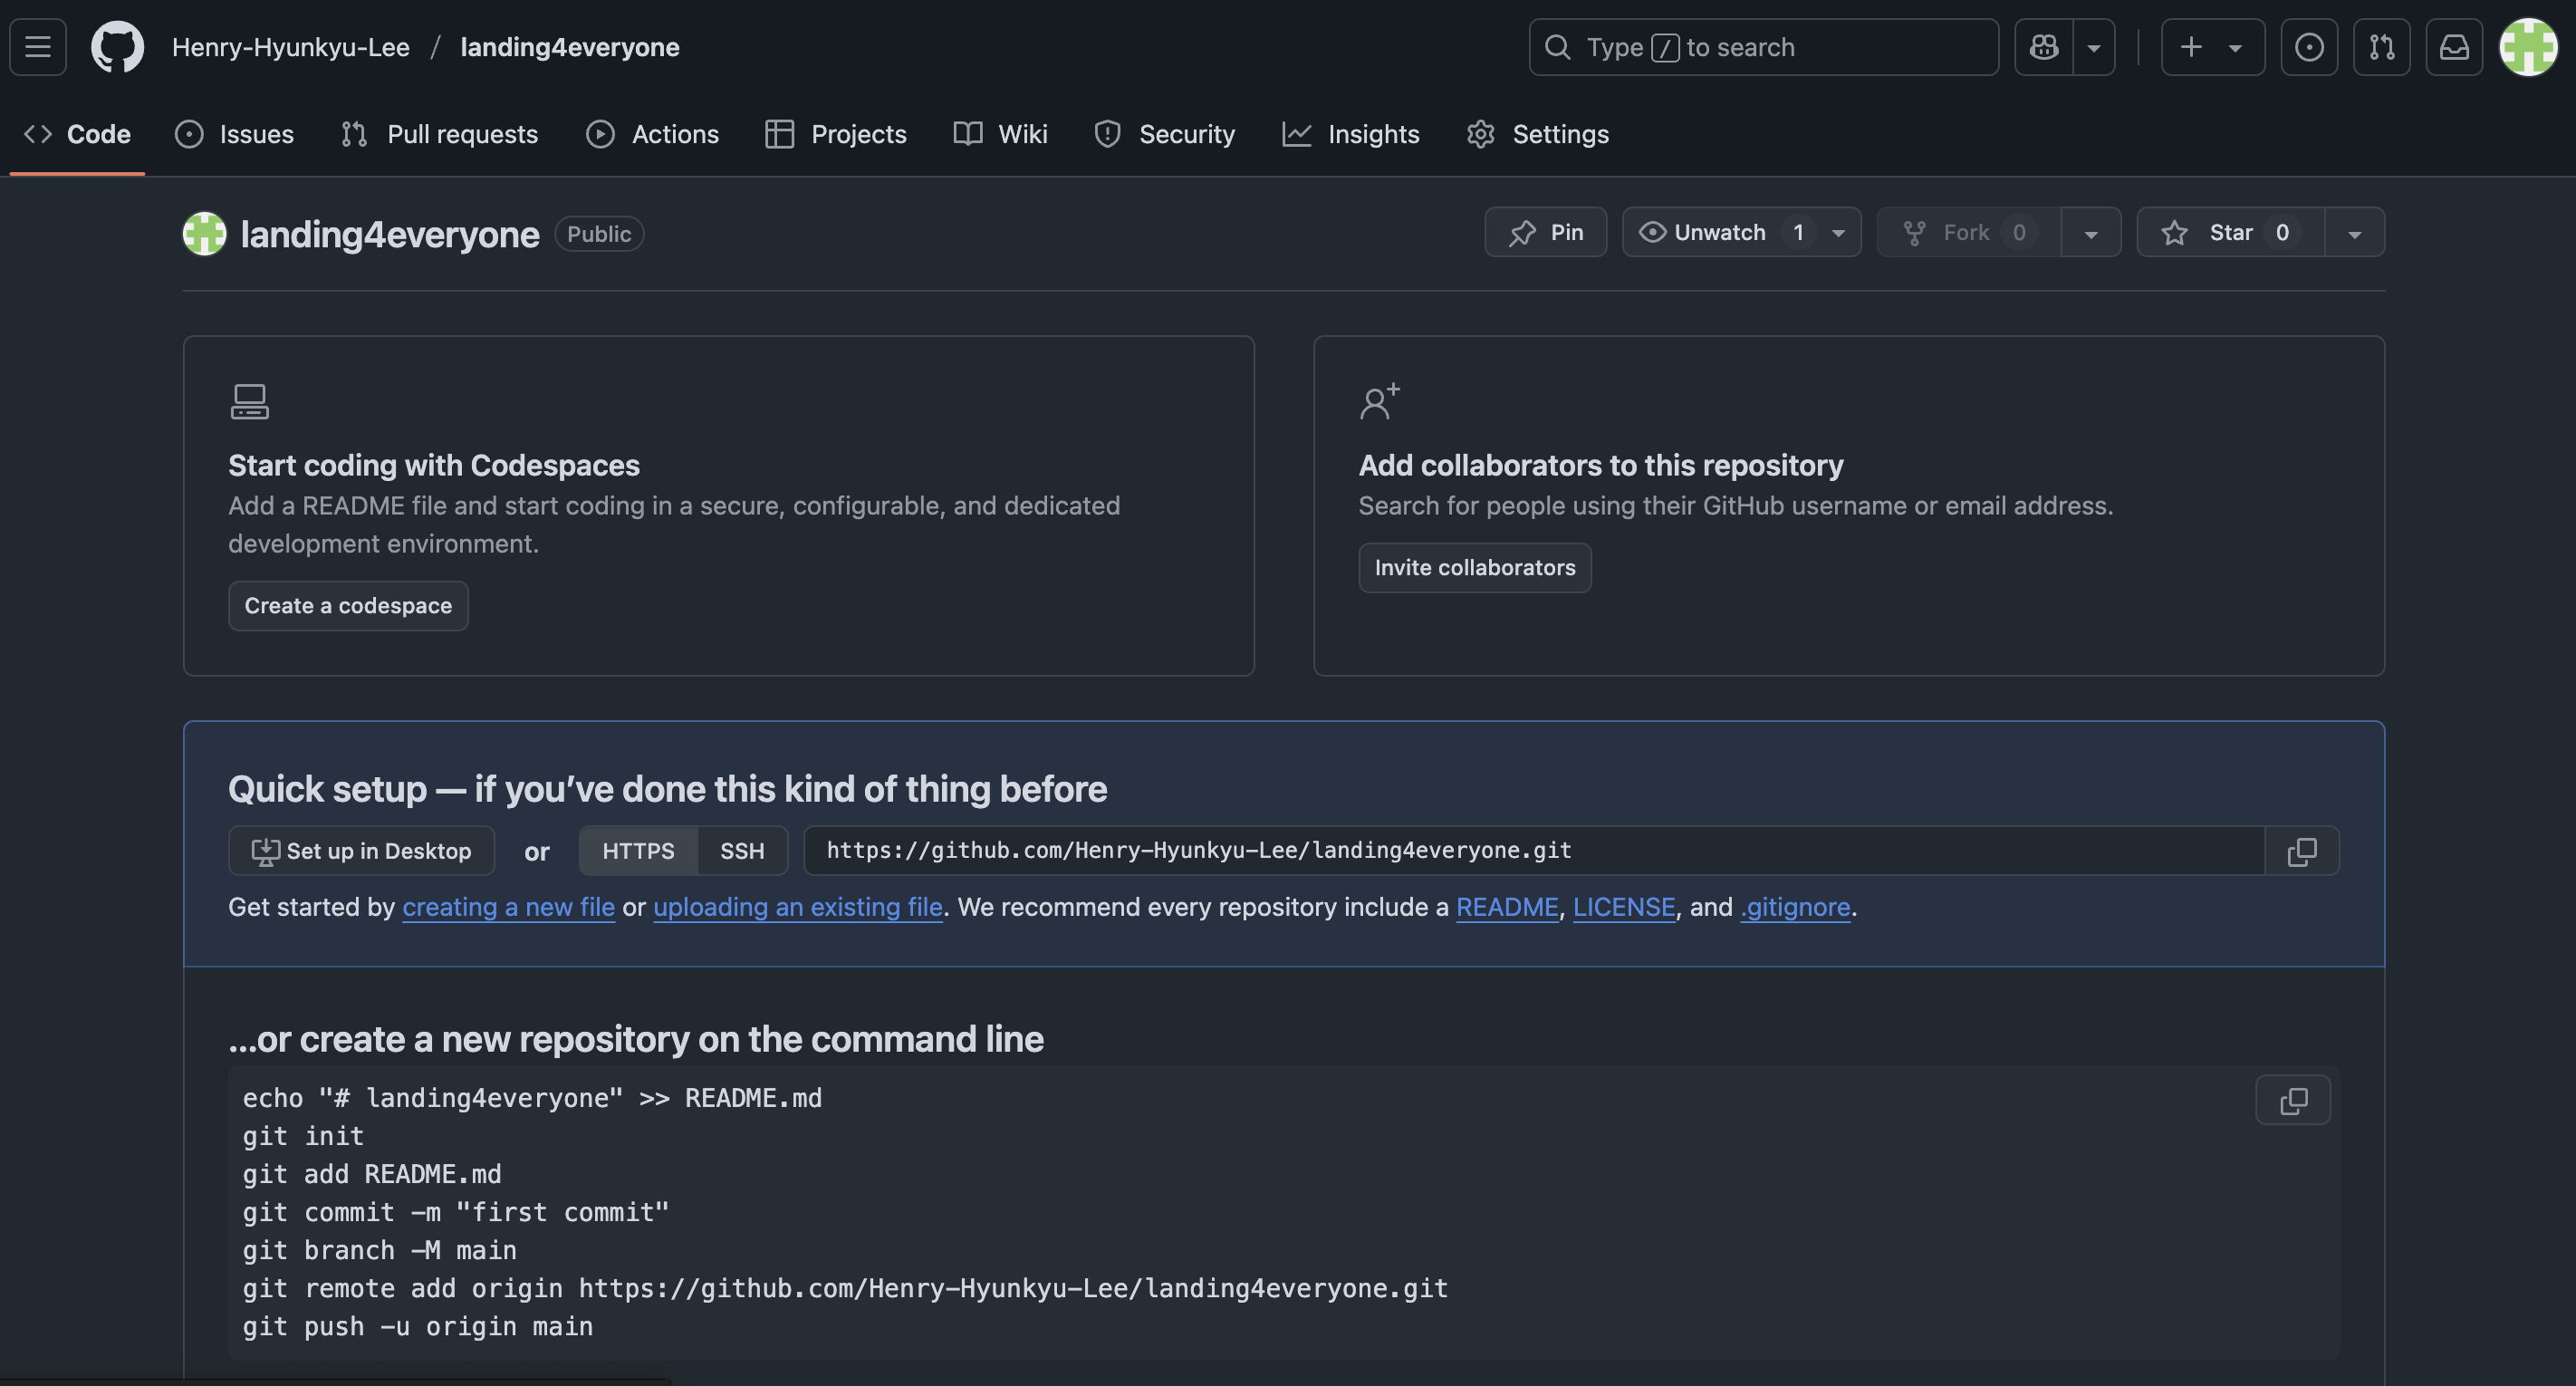This screenshot has height=1386, width=2576.
Task: Click the search bar
Action: [x=1764, y=47]
